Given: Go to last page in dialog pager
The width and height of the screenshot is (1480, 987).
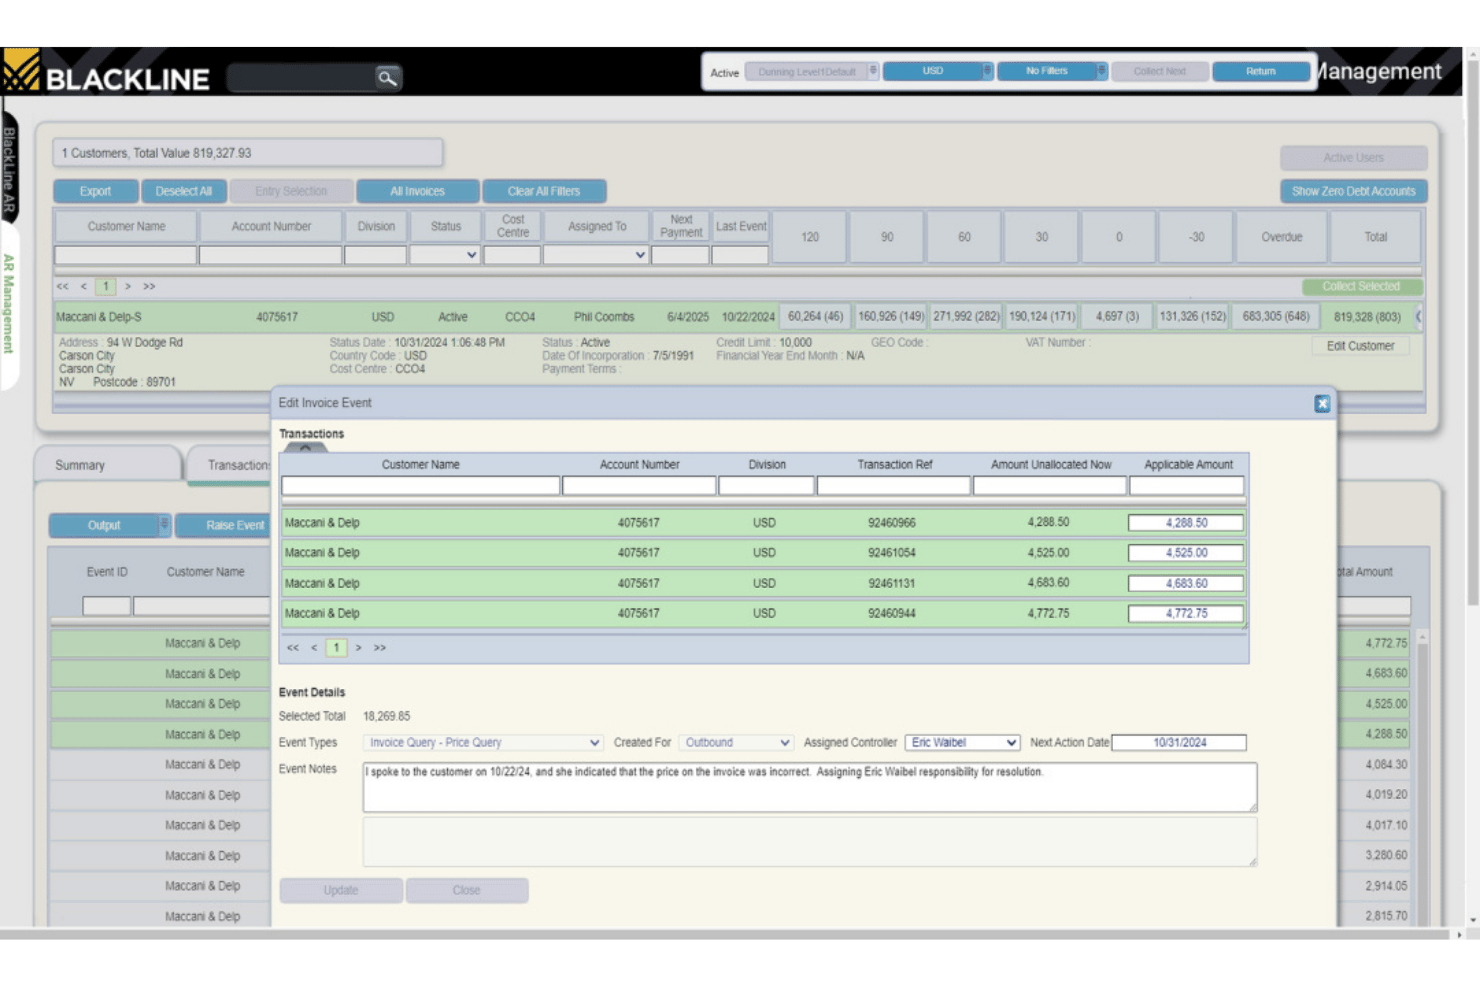Looking at the screenshot, I should [380, 648].
